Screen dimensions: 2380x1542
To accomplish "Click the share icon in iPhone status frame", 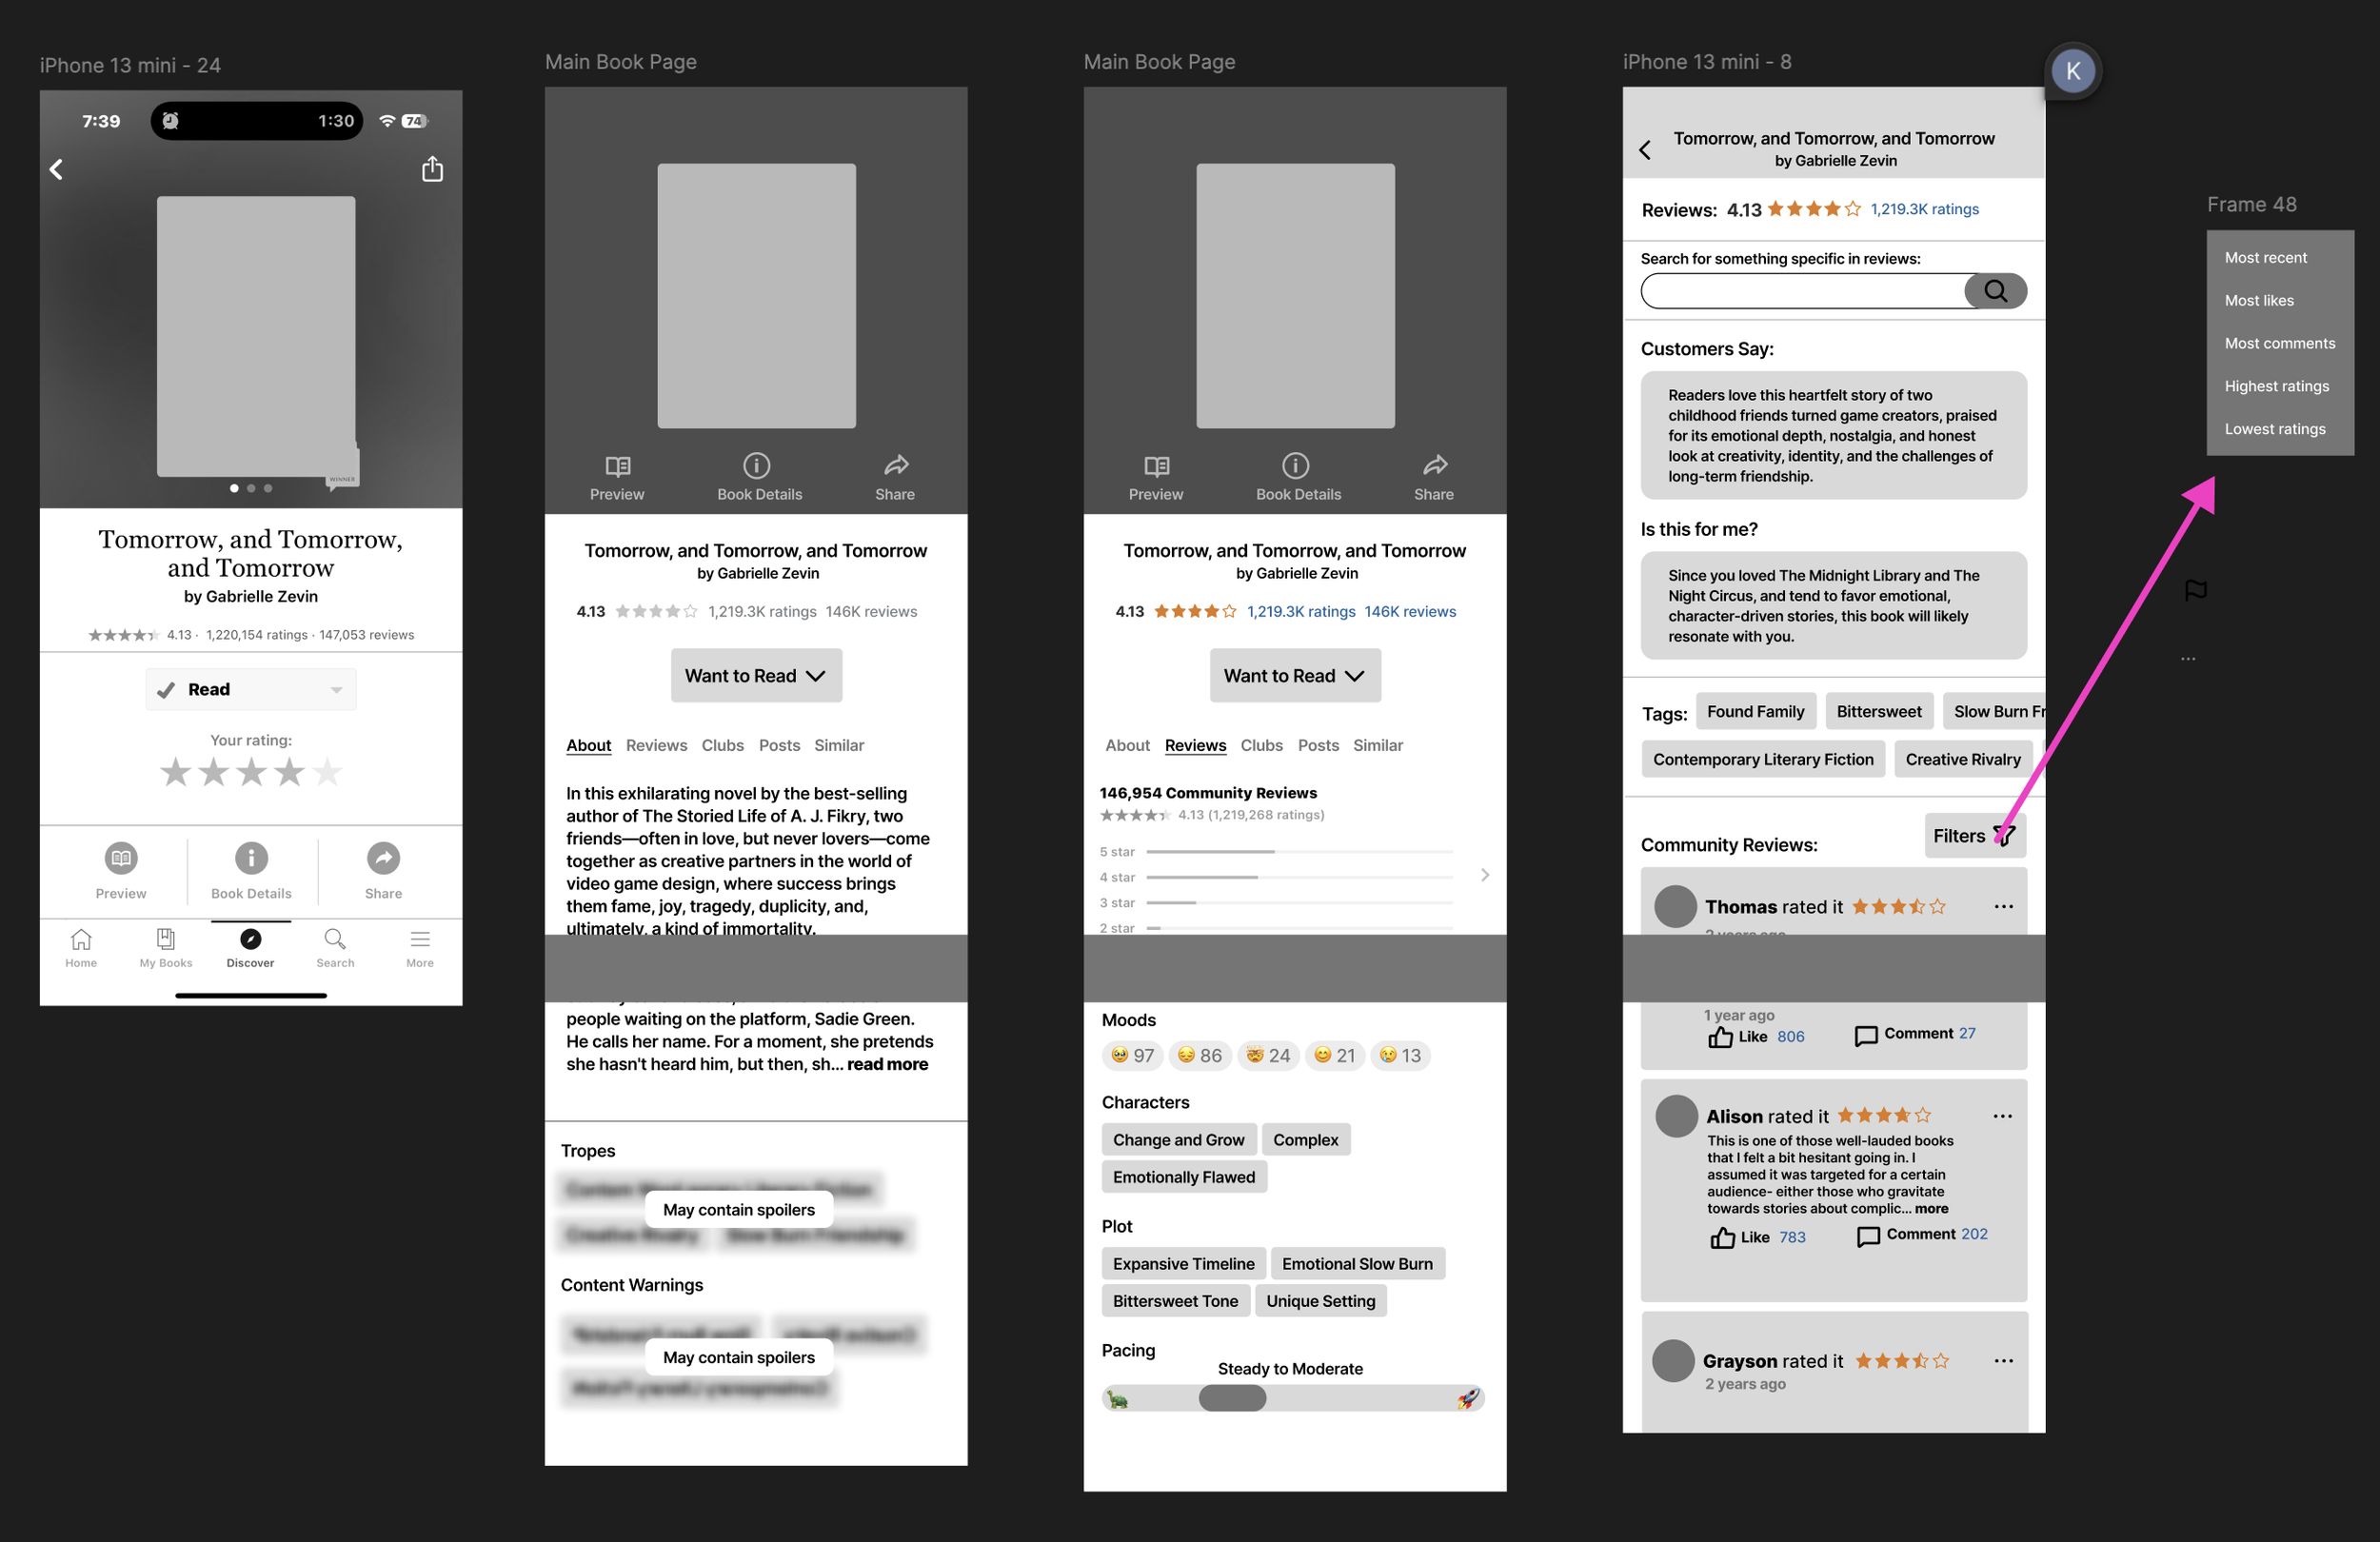I will [432, 169].
